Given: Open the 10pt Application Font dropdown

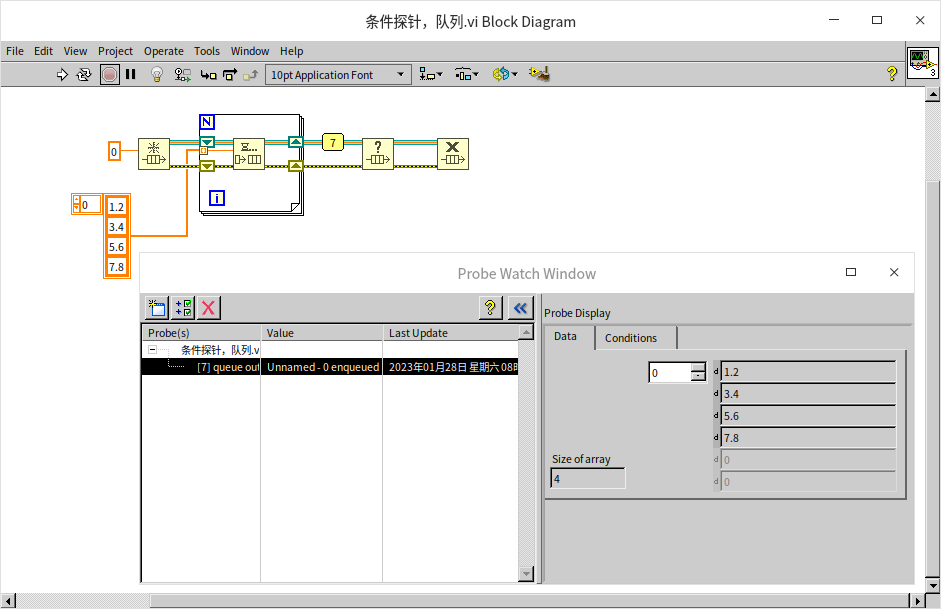Looking at the screenshot, I should (x=338, y=74).
